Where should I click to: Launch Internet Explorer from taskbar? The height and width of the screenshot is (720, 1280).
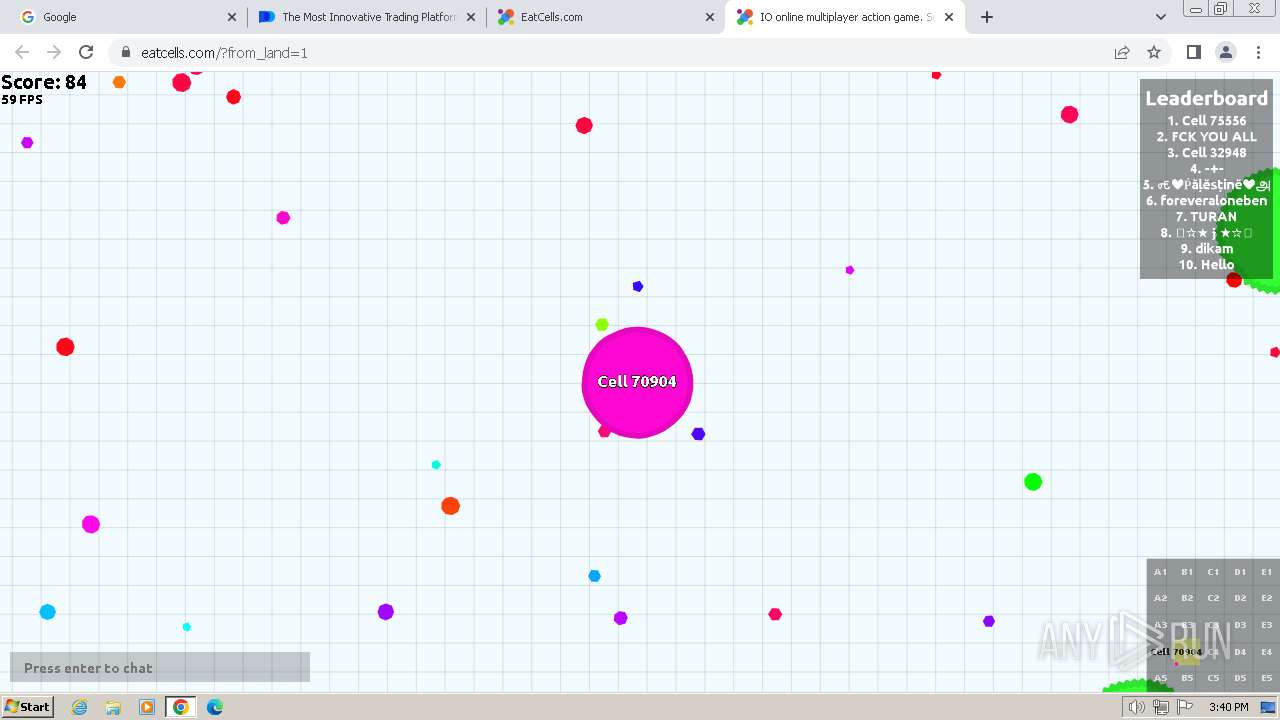coord(80,707)
